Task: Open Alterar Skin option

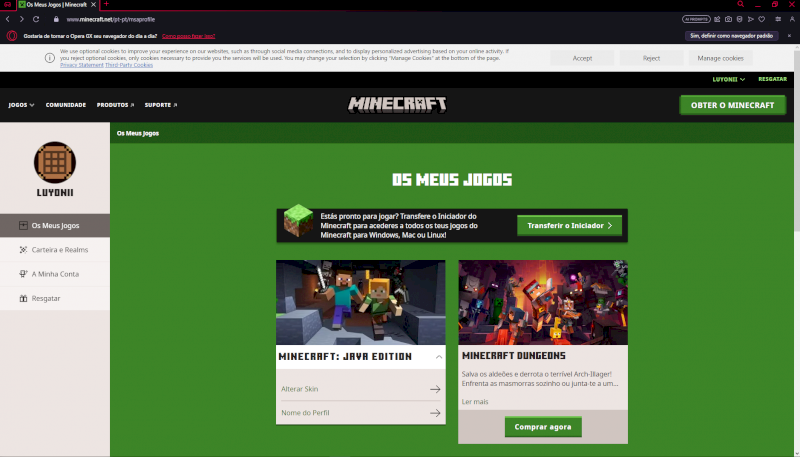Action: click(x=361, y=389)
